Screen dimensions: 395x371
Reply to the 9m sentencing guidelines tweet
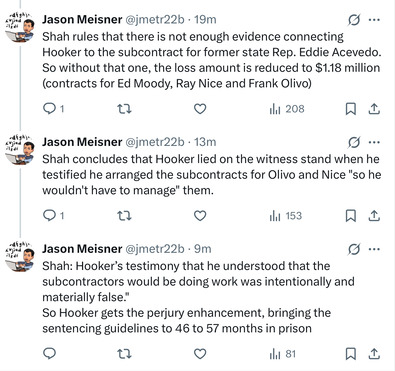(x=50, y=354)
